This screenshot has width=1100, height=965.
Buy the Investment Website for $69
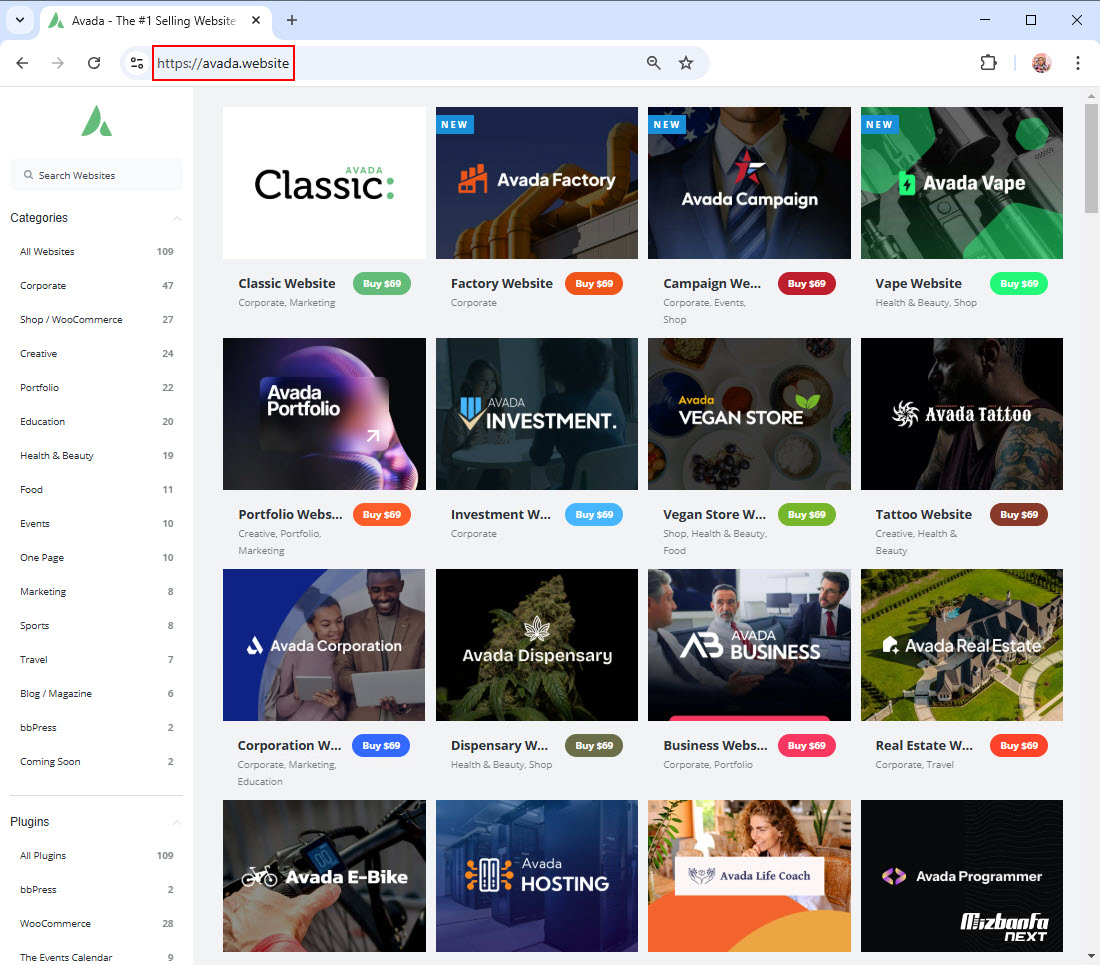(x=594, y=515)
